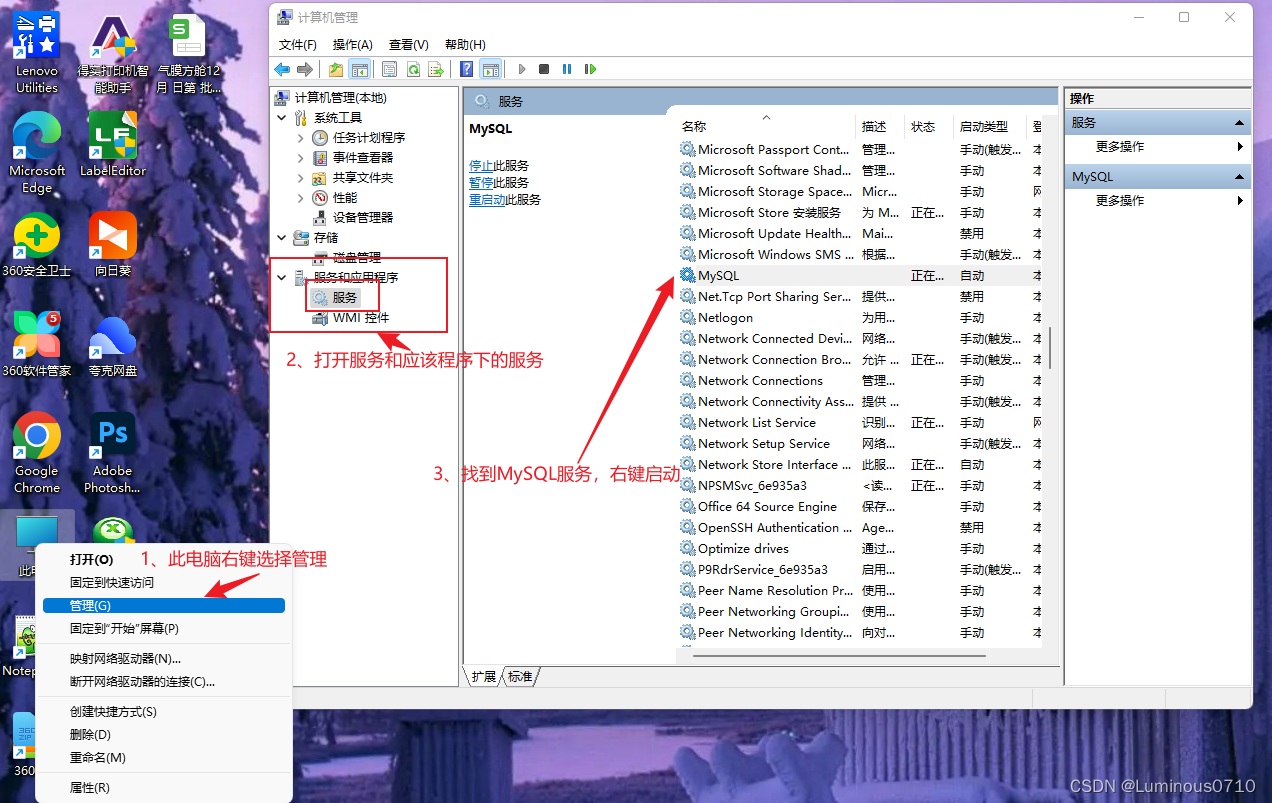Screen dimensions: 1272x803
Task: Open the 得实打印机智能助手 desktop icon
Action: 113,54
